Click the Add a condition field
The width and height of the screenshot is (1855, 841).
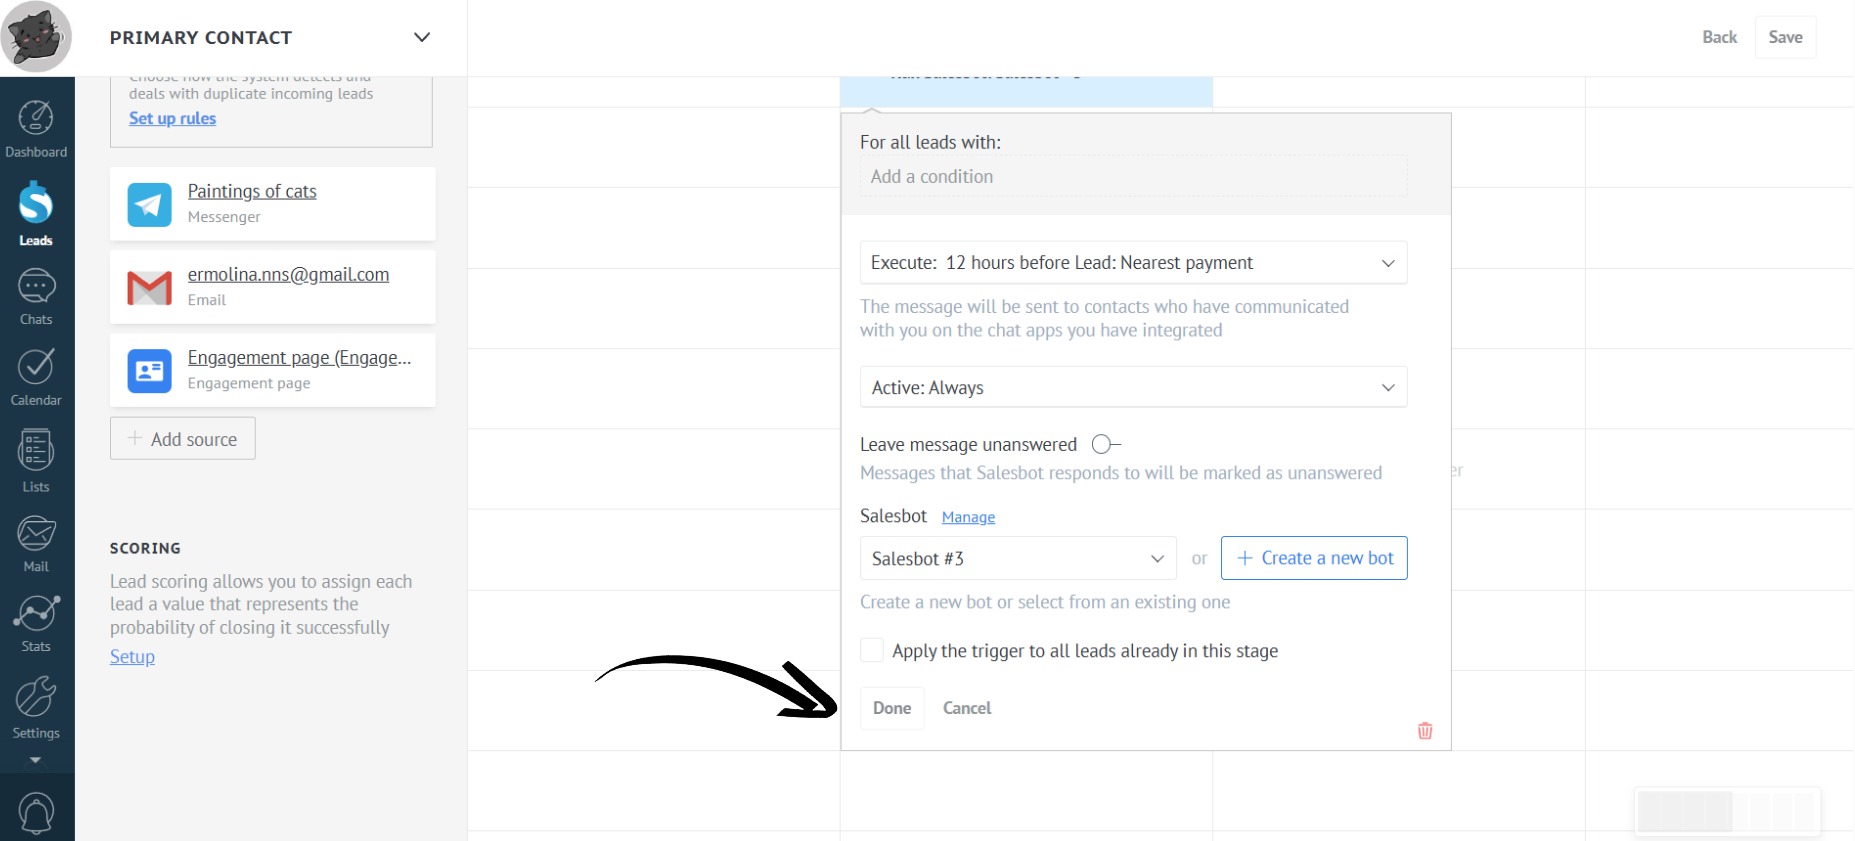pos(1133,177)
